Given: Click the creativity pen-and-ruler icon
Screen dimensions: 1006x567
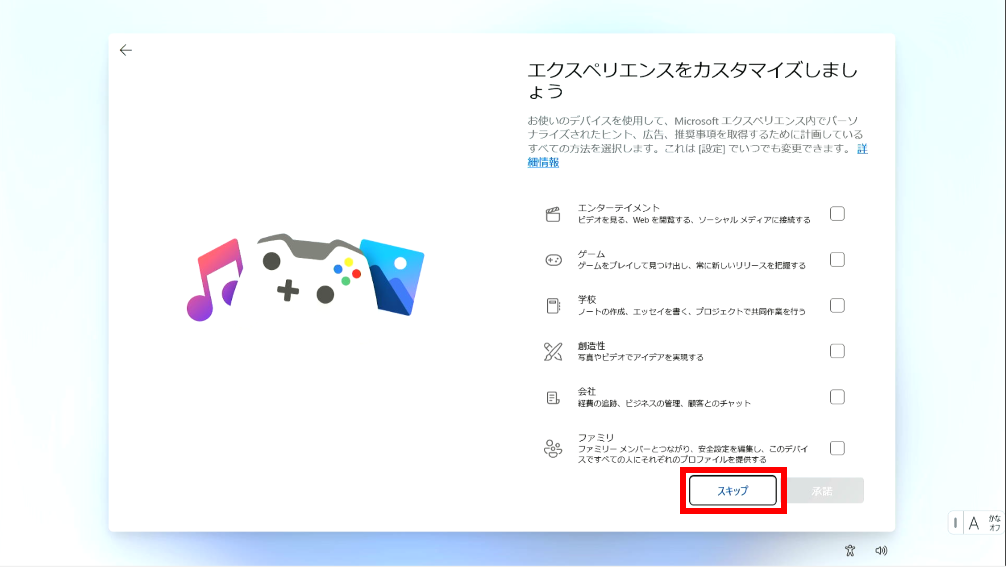Looking at the screenshot, I should (x=553, y=351).
